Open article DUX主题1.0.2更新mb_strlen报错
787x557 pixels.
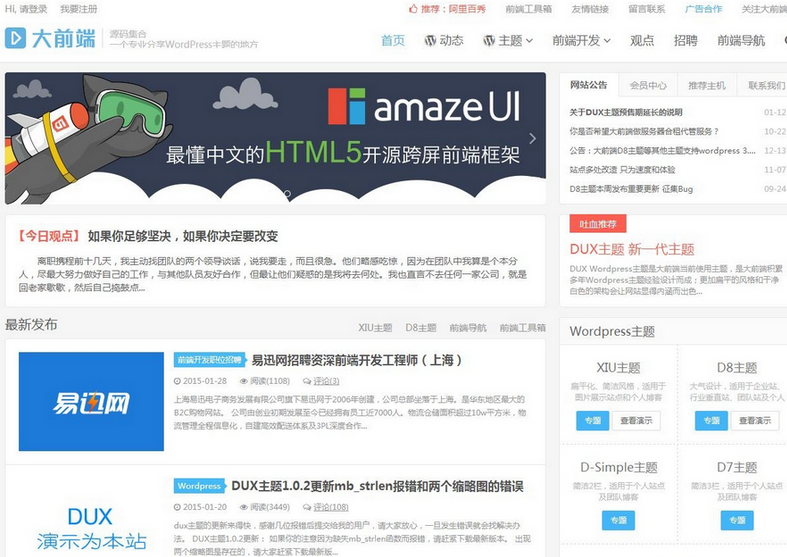377,486
